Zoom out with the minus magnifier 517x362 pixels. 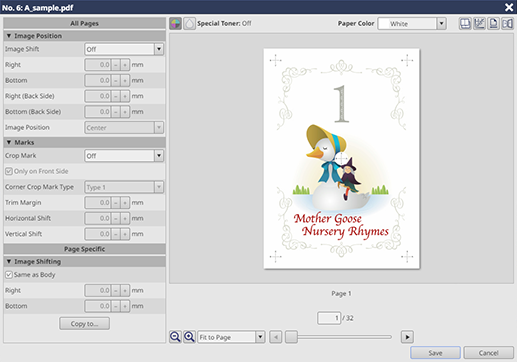(175, 337)
